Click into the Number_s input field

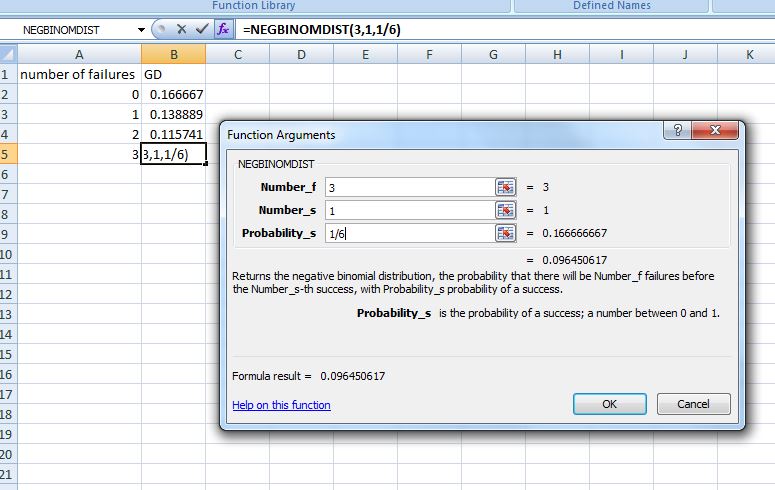click(x=408, y=210)
